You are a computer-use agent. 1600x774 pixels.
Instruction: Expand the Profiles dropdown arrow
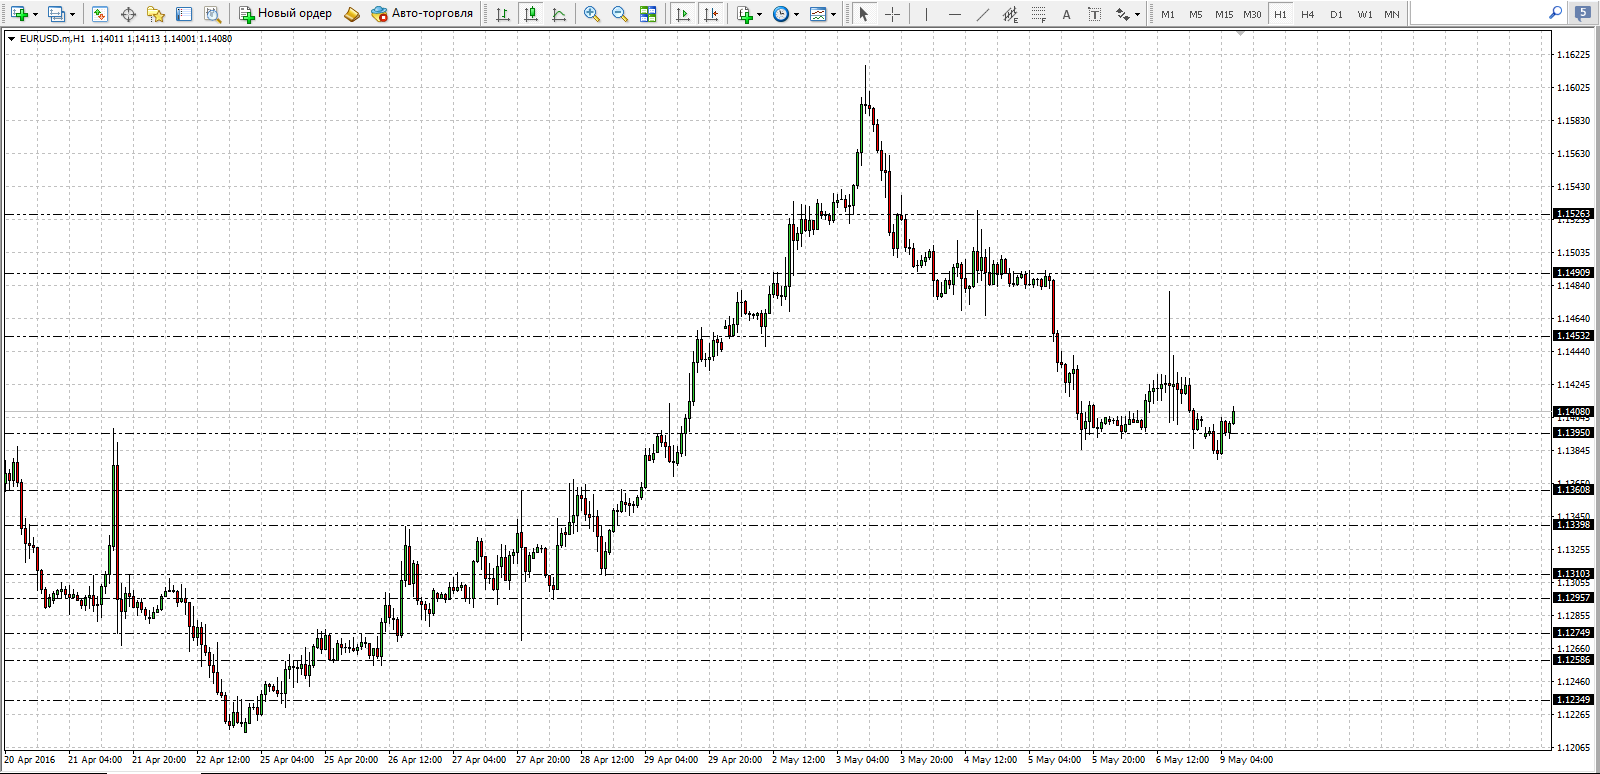coord(72,14)
